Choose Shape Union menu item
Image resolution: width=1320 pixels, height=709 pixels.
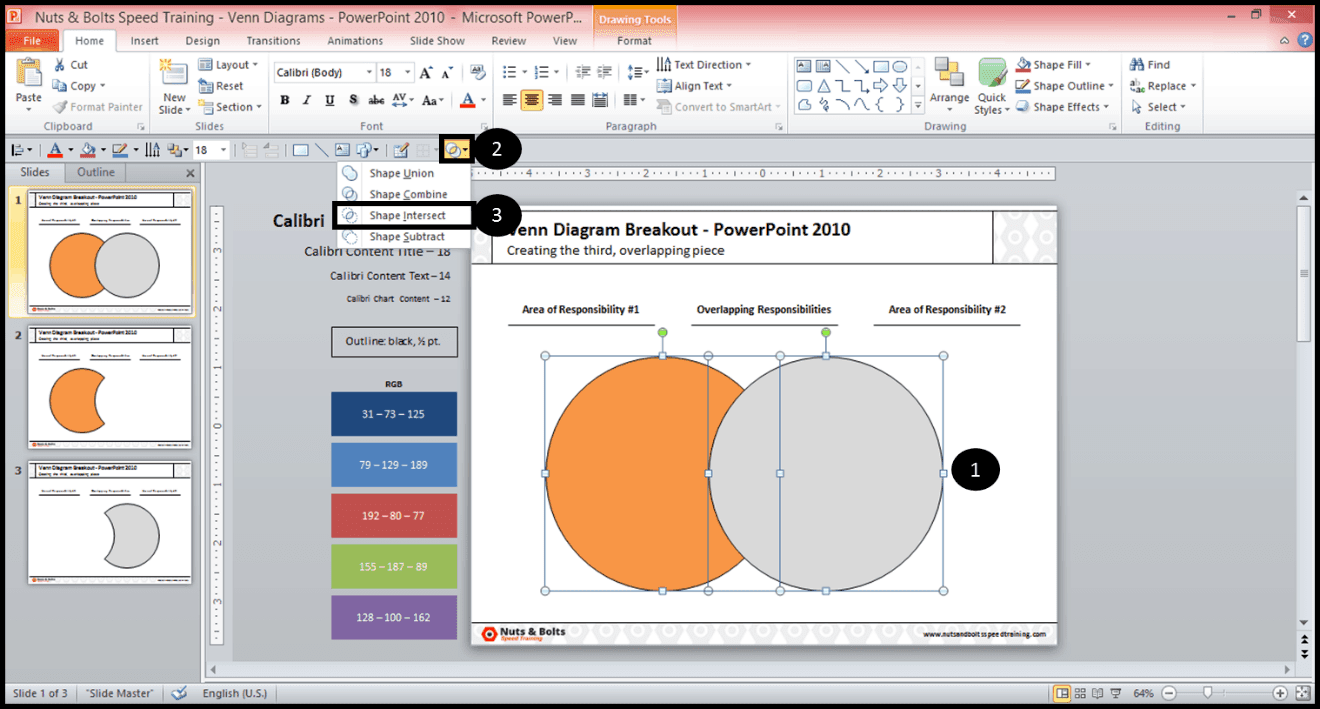click(x=403, y=173)
